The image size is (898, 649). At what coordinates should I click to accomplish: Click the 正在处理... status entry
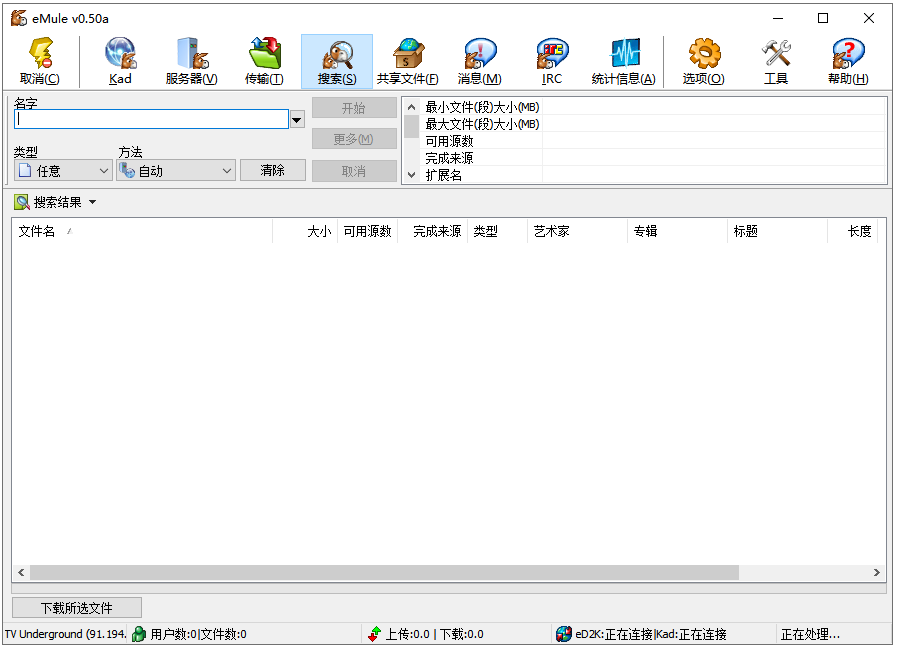(x=810, y=634)
